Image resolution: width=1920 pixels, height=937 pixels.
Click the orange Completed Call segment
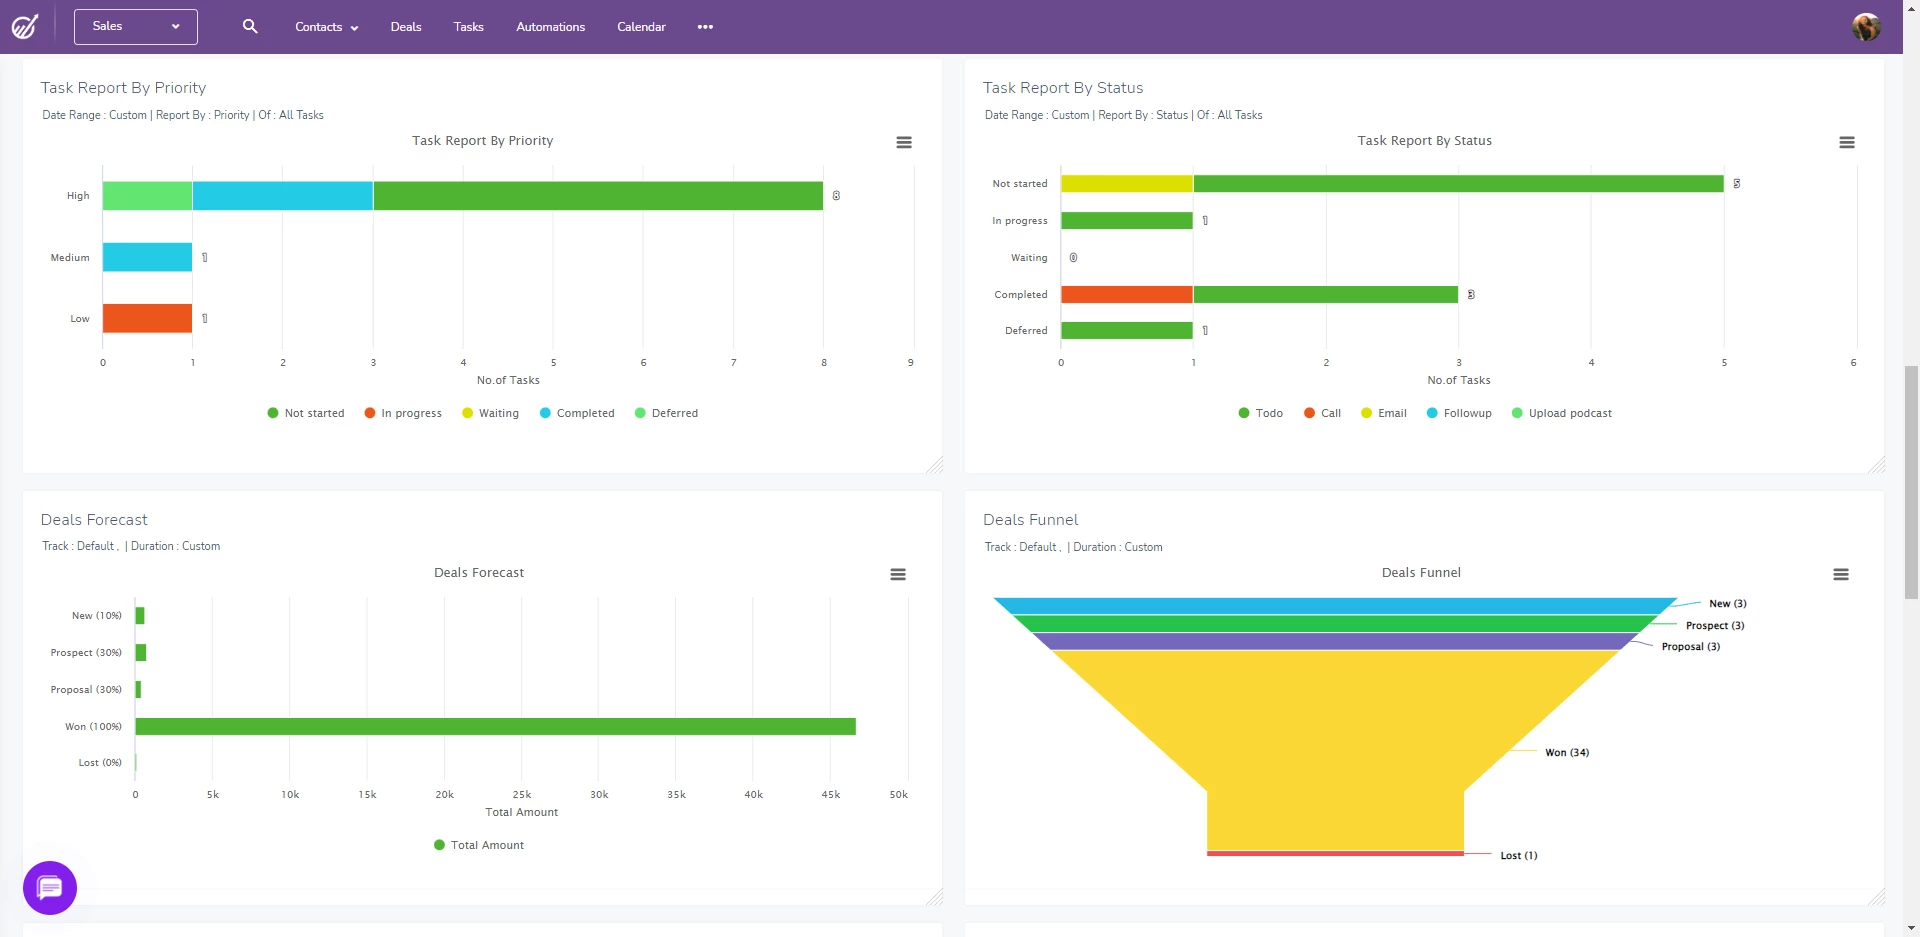tap(1127, 294)
